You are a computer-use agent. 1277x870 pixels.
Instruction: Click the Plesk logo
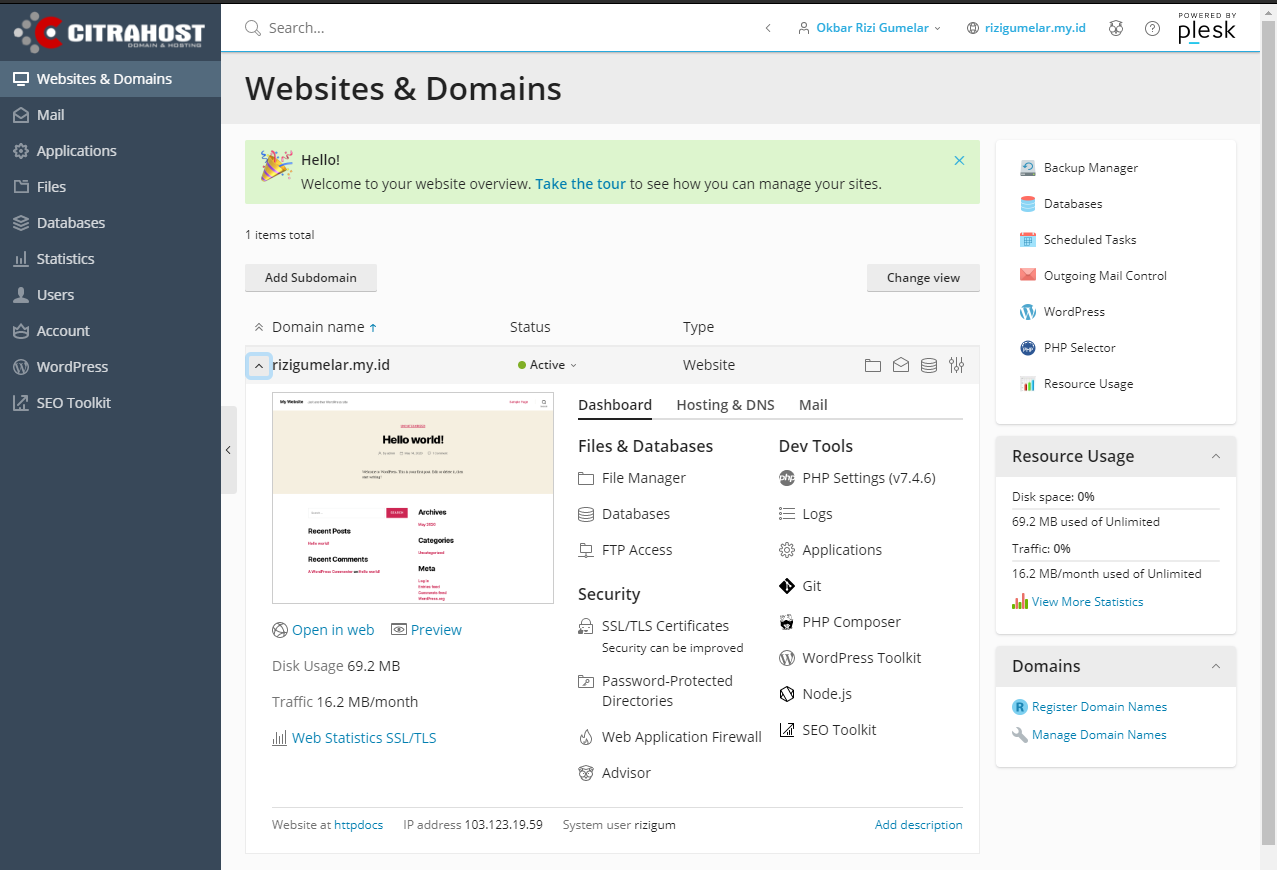(x=1207, y=28)
